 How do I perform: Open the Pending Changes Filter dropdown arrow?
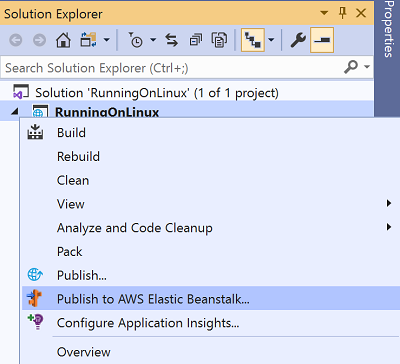[153, 40]
